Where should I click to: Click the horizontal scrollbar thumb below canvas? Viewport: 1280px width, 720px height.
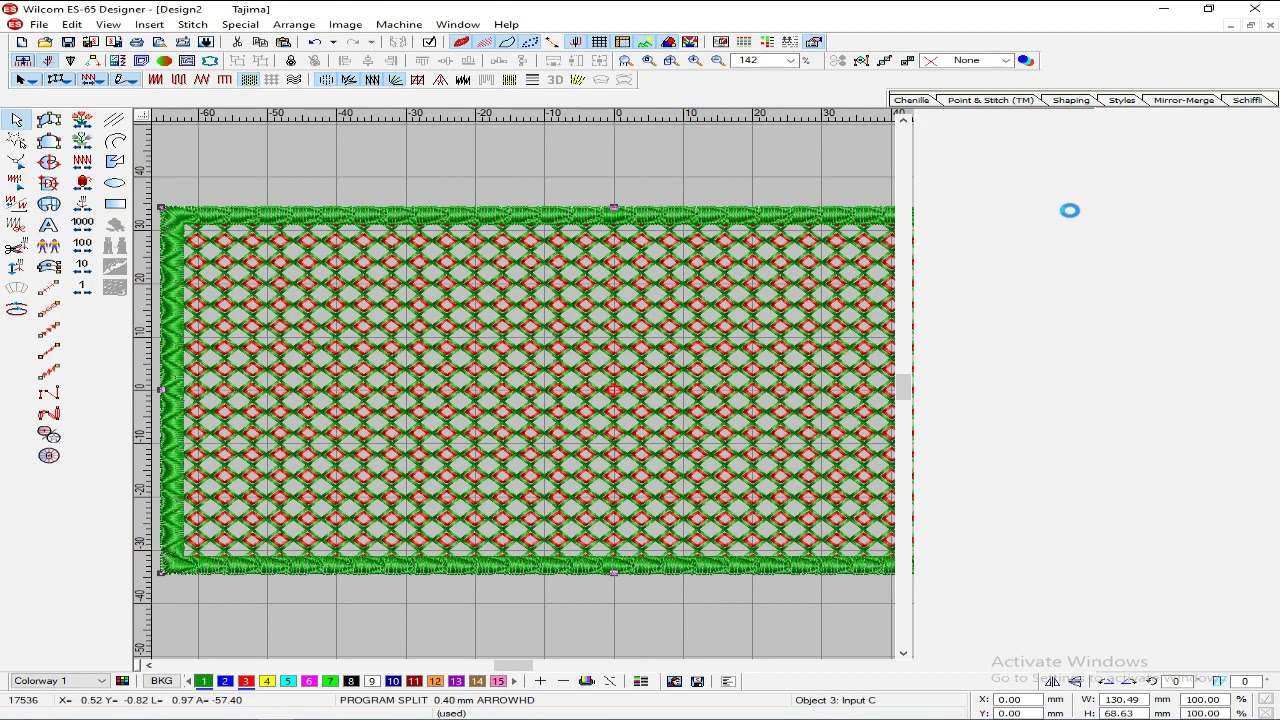(513, 665)
